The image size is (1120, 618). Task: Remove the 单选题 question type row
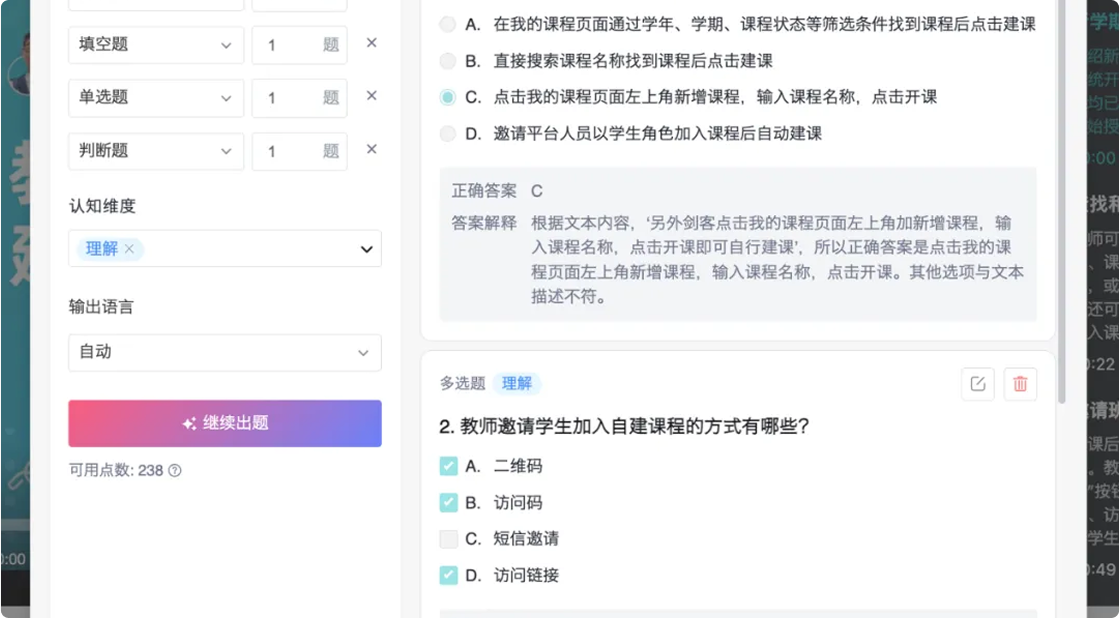click(371, 96)
